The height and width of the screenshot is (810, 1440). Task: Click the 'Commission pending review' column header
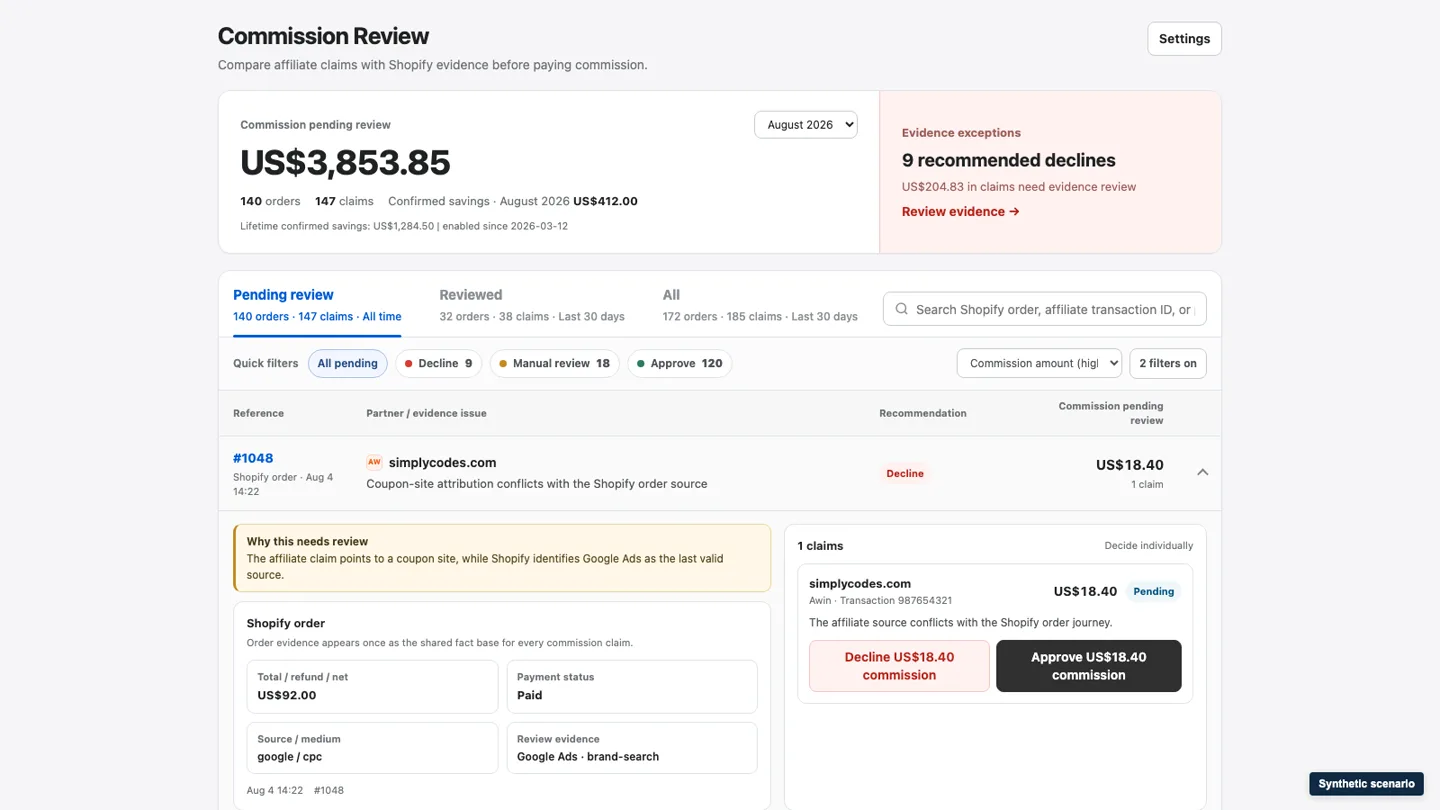(x=1110, y=413)
